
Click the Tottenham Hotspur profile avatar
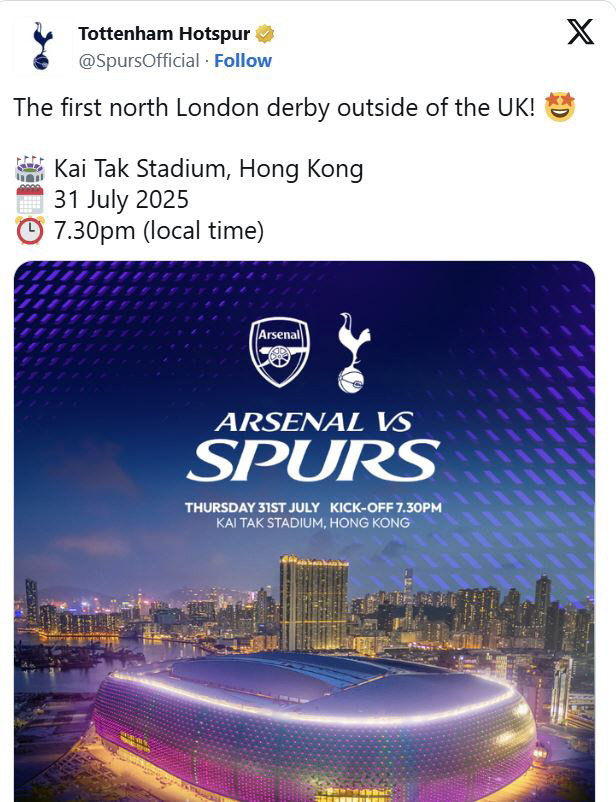click(42, 46)
